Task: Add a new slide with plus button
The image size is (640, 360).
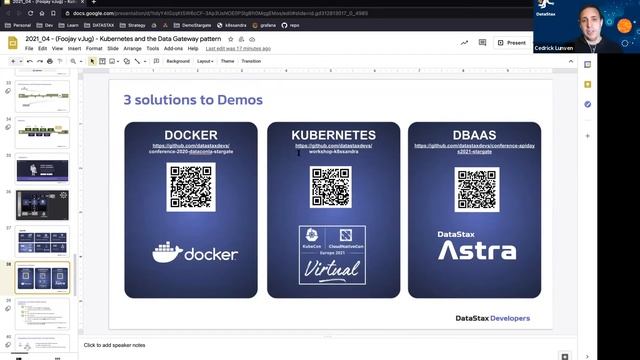Action: click(13, 61)
